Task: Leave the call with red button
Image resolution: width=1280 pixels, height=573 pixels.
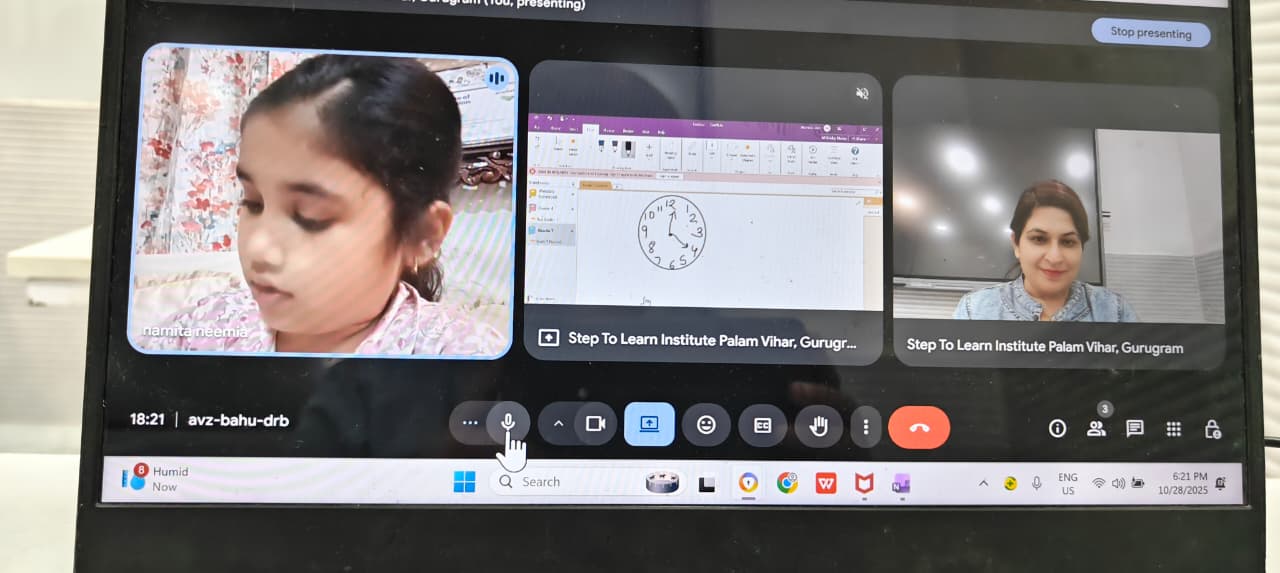Action: coord(919,427)
